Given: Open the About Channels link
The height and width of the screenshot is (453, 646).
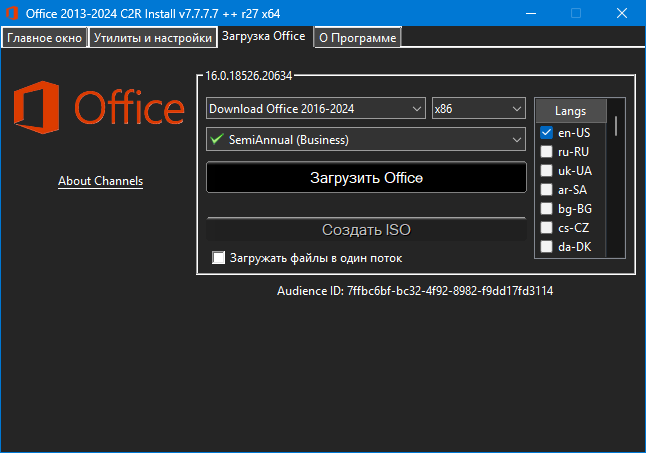Looking at the screenshot, I should [100, 181].
